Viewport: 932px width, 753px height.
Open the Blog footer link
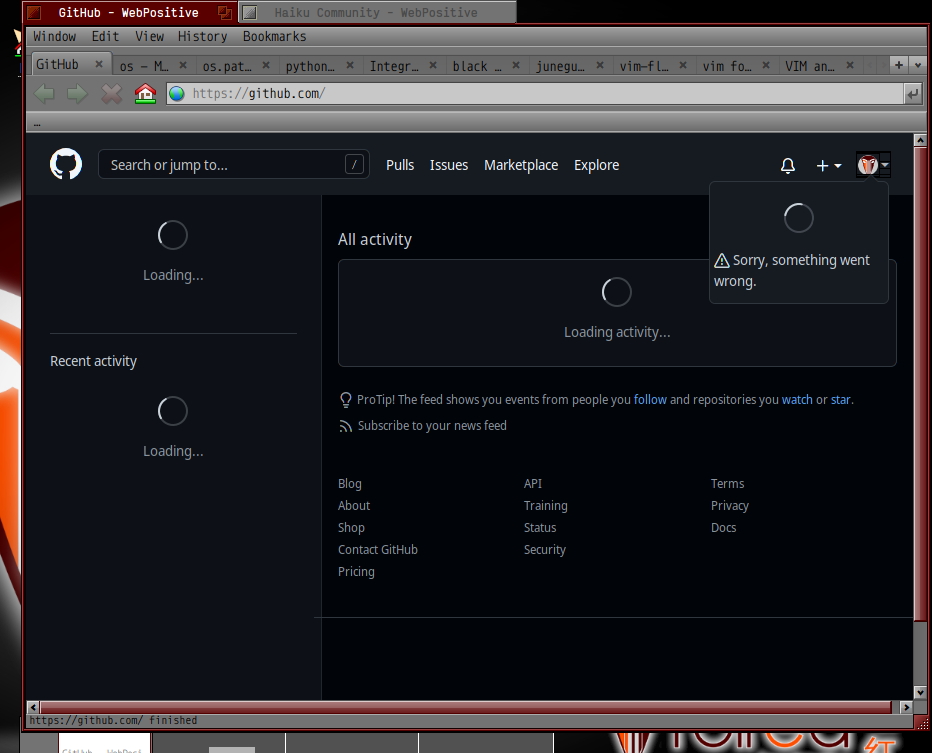(350, 484)
